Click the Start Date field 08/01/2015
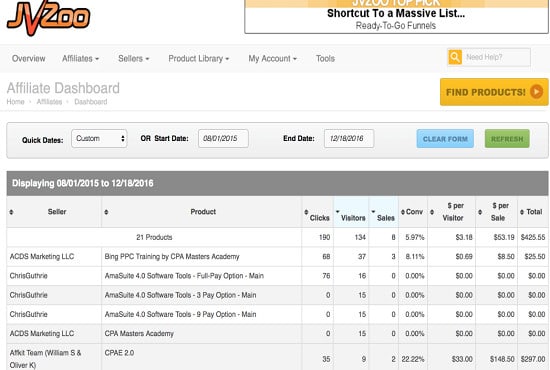 pos(223,139)
